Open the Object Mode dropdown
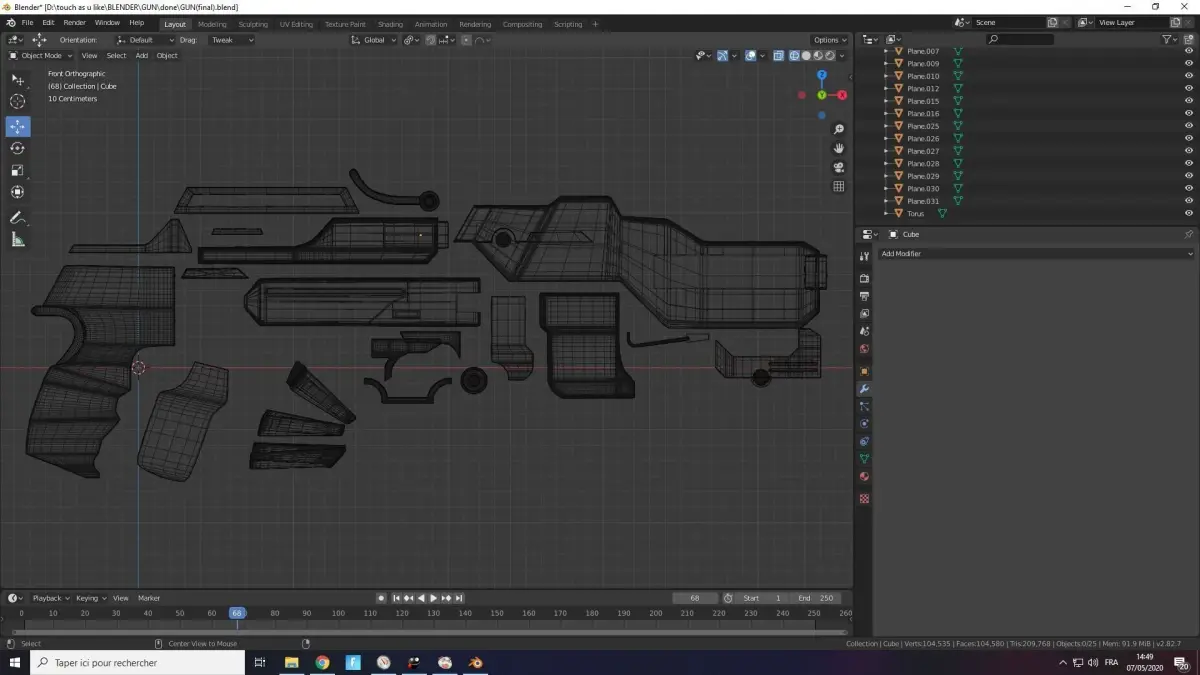 (41, 56)
